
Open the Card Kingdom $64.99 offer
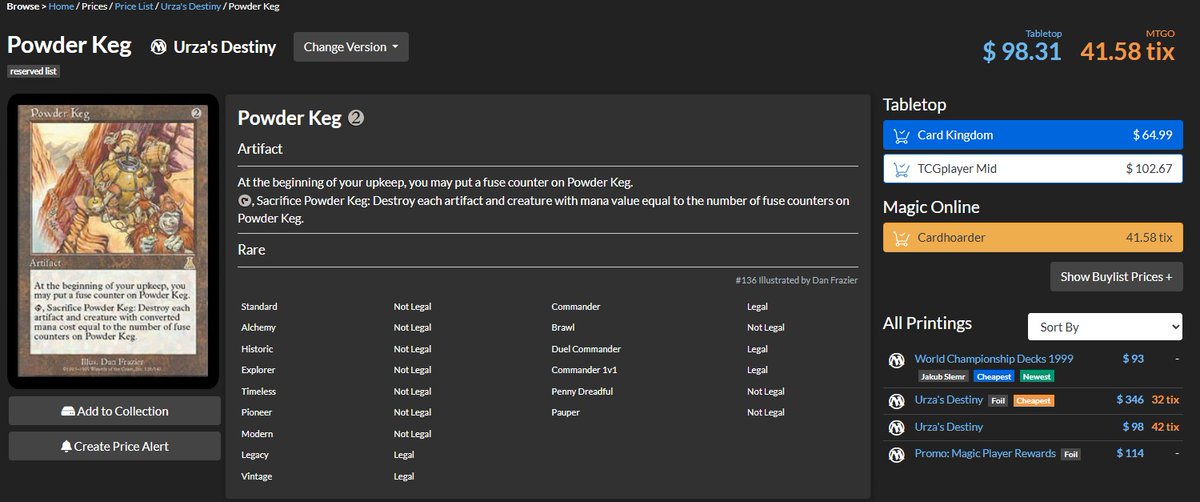coord(1033,135)
